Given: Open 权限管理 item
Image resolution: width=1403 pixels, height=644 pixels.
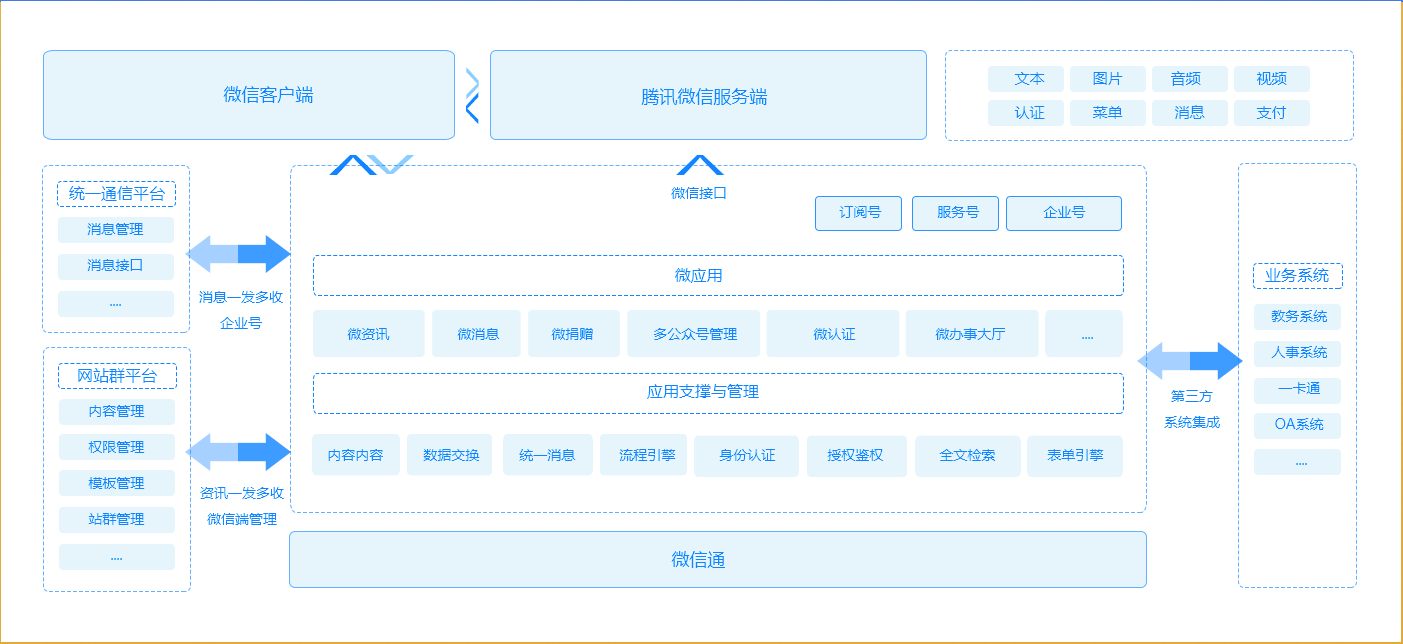Looking at the screenshot, I should point(116,447).
